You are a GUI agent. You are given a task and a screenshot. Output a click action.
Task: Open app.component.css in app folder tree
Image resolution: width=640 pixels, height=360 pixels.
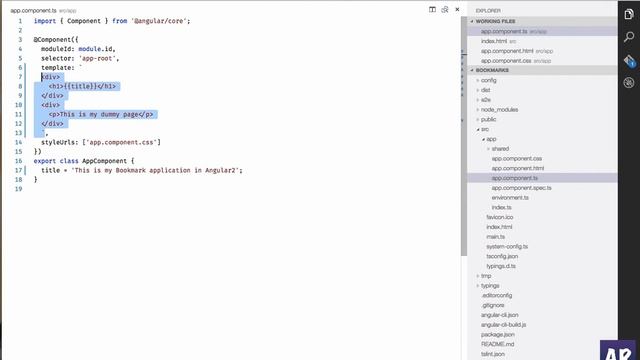(517, 159)
